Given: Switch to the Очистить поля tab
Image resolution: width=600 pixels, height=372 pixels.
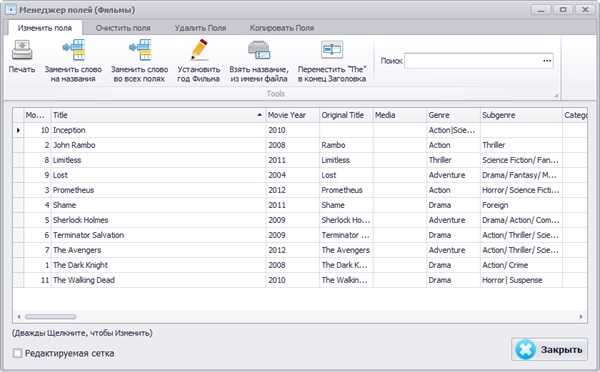Looking at the screenshot, I should 123,28.
